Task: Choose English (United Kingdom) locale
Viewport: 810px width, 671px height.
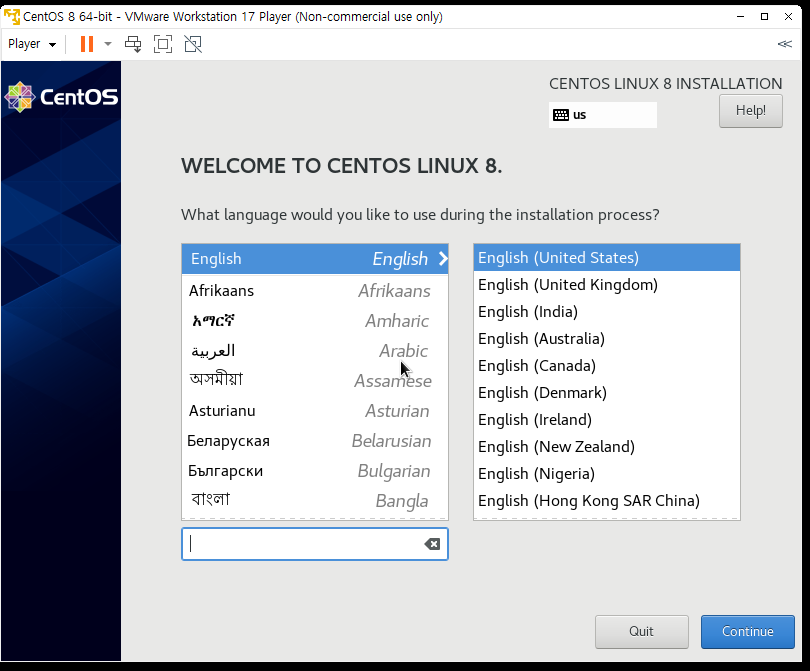Action: [606, 285]
